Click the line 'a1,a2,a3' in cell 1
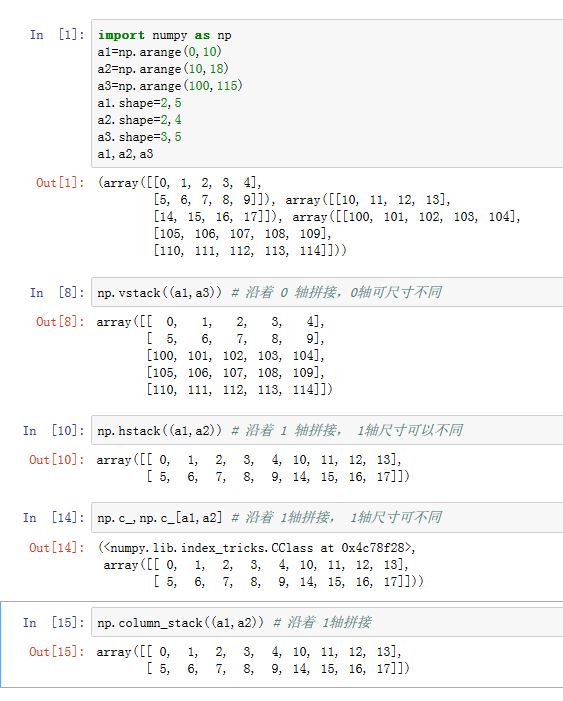Image resolution: width=563 pixels, height=701 pixels. point(125,154)
